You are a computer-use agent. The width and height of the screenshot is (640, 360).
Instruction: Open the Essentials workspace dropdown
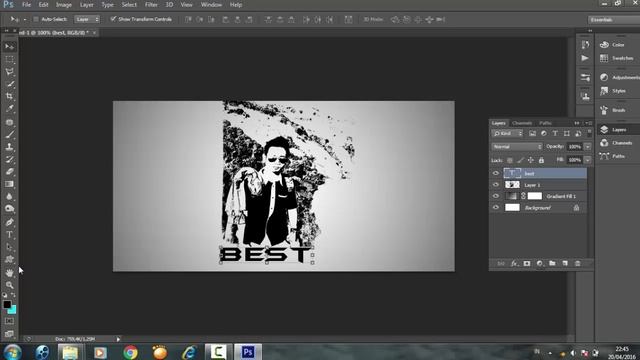[x=614, y=20]
